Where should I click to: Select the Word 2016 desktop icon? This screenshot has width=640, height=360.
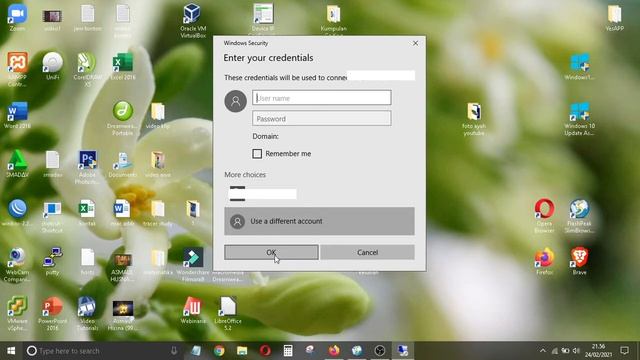pyautogui.click(x=17, y=115)
